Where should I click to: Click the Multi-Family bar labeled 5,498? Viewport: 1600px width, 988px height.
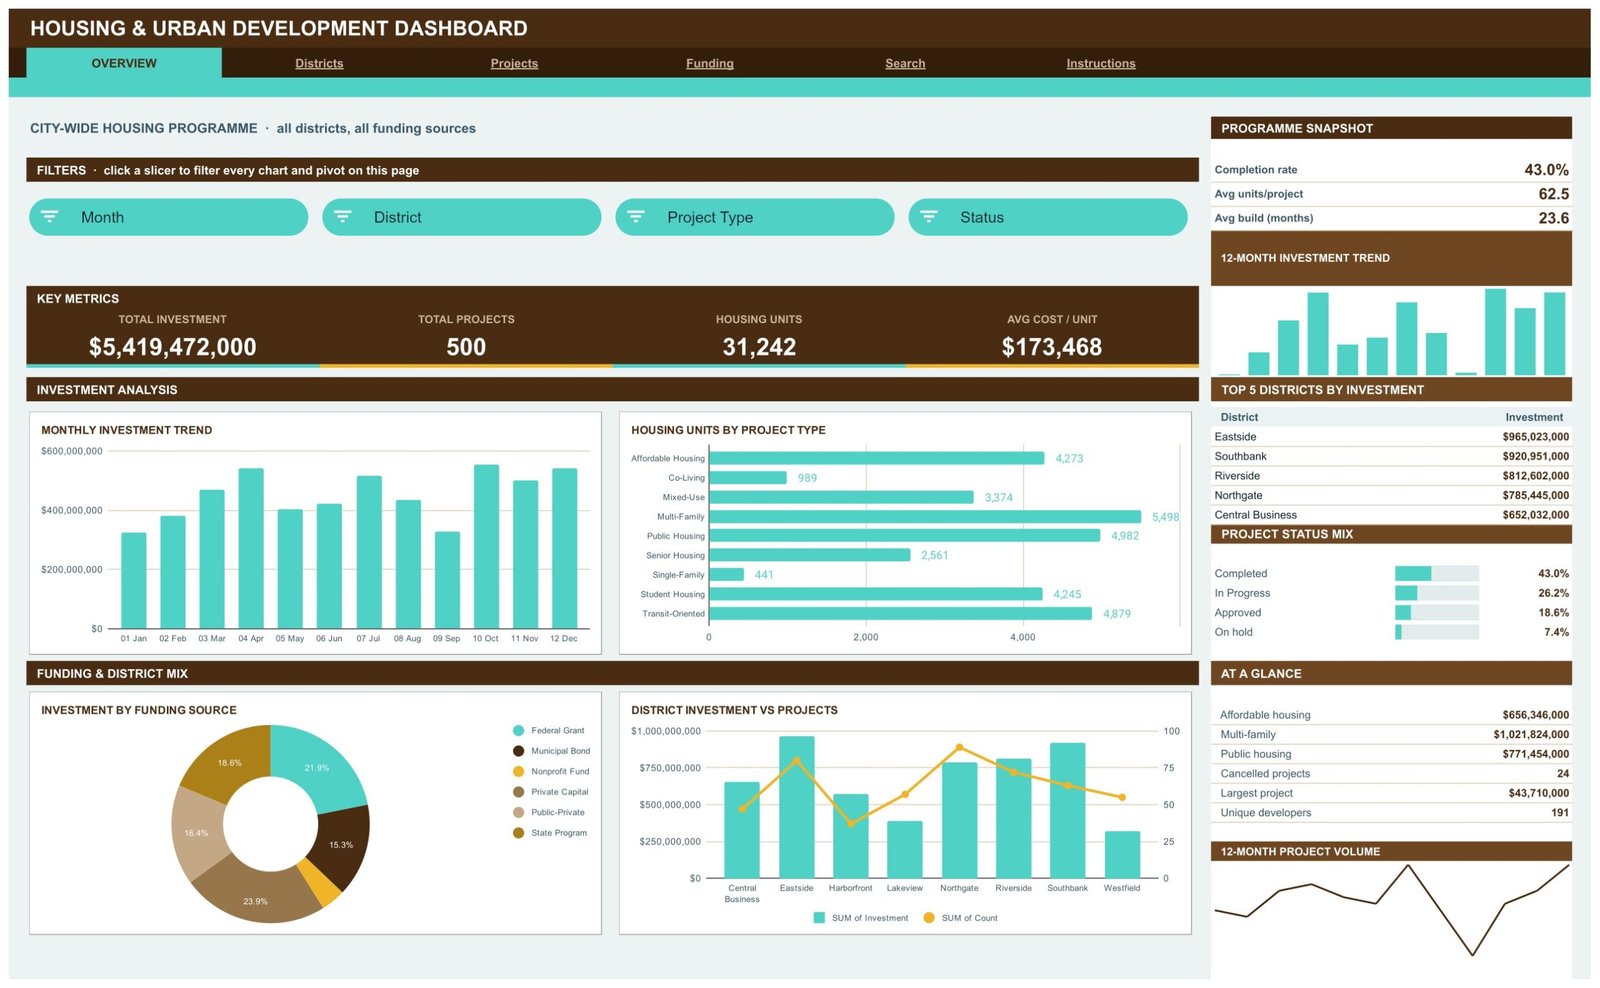925,517
